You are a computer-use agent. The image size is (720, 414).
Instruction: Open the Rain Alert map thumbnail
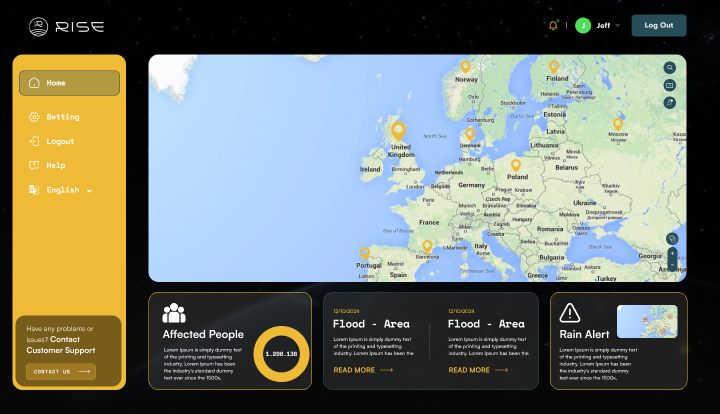(647, 322)
